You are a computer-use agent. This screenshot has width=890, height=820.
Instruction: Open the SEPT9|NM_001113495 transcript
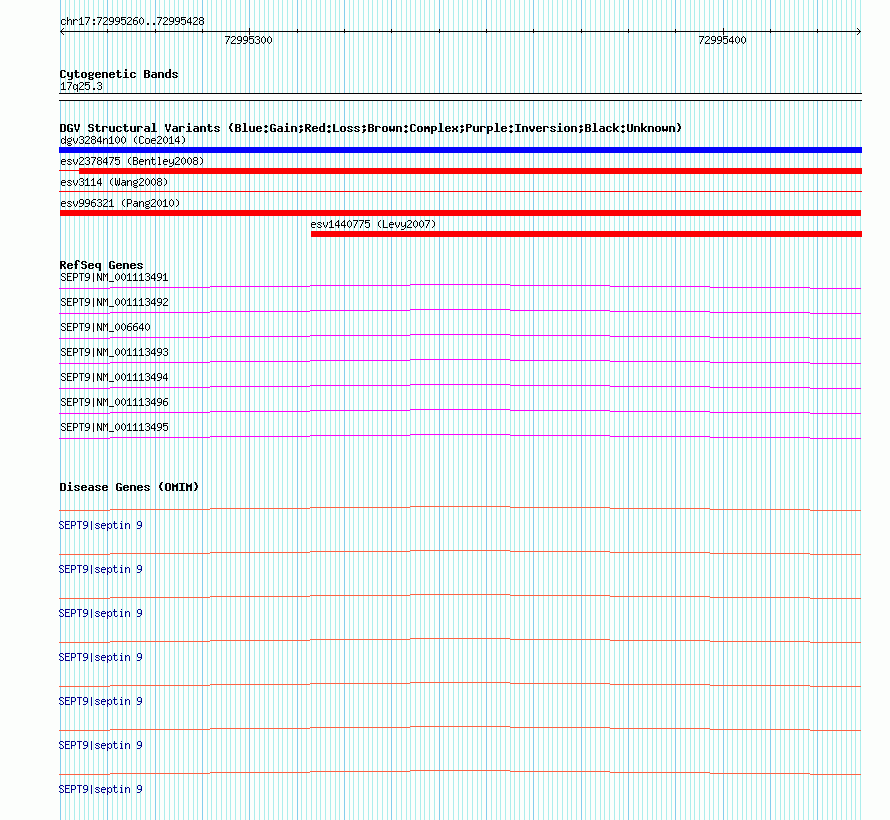(x=114, y=427)
